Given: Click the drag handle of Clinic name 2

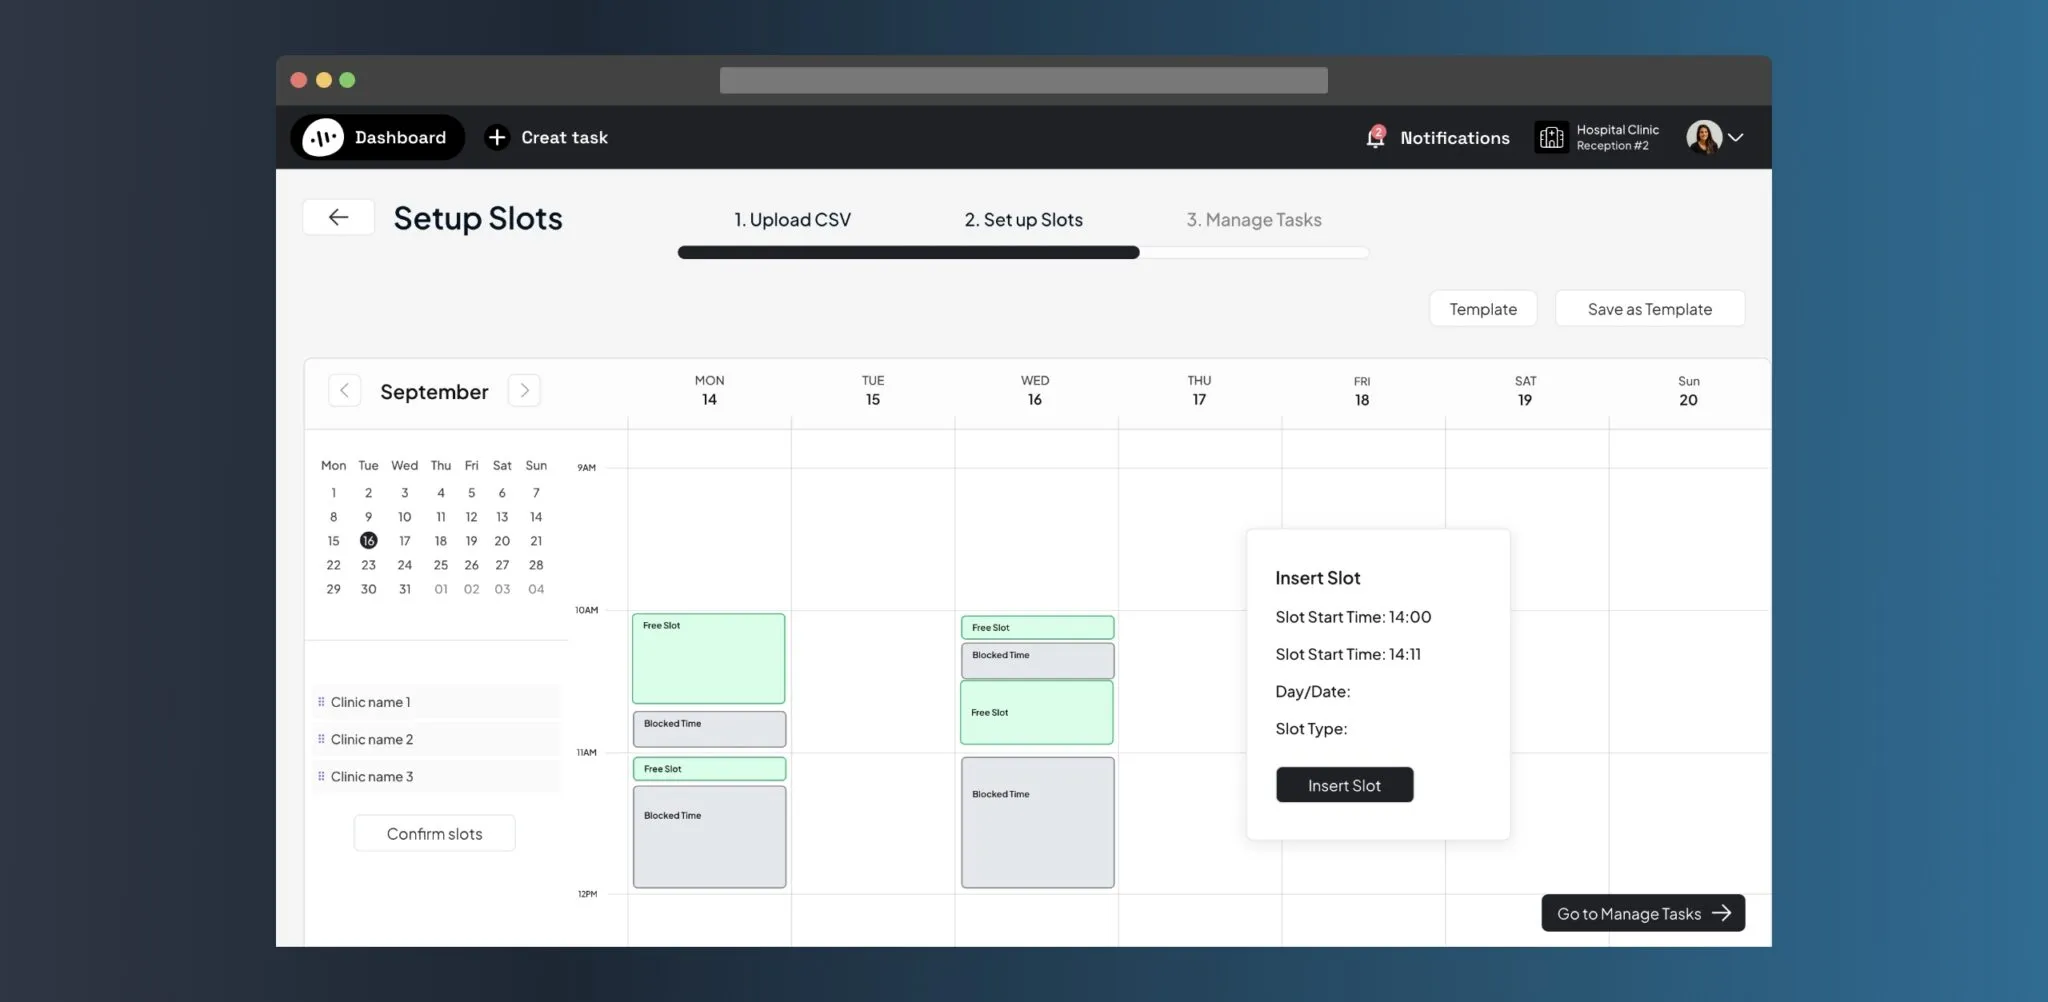Looking at the screenshot, I should pos(321,739).
